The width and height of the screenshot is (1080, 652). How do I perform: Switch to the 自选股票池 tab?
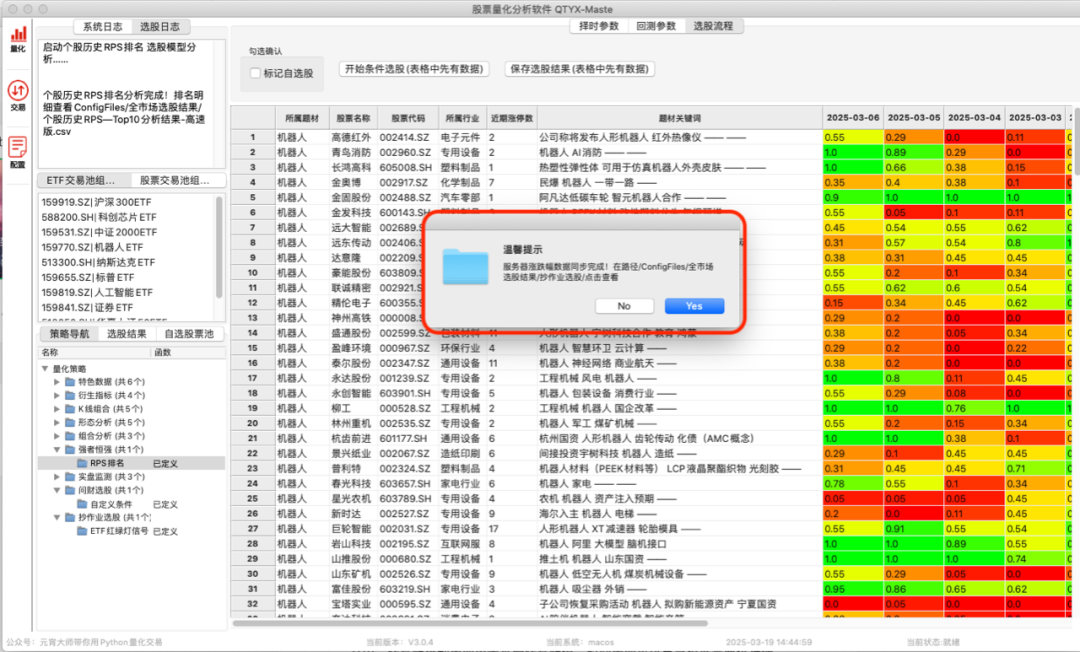tap(189, 333)
